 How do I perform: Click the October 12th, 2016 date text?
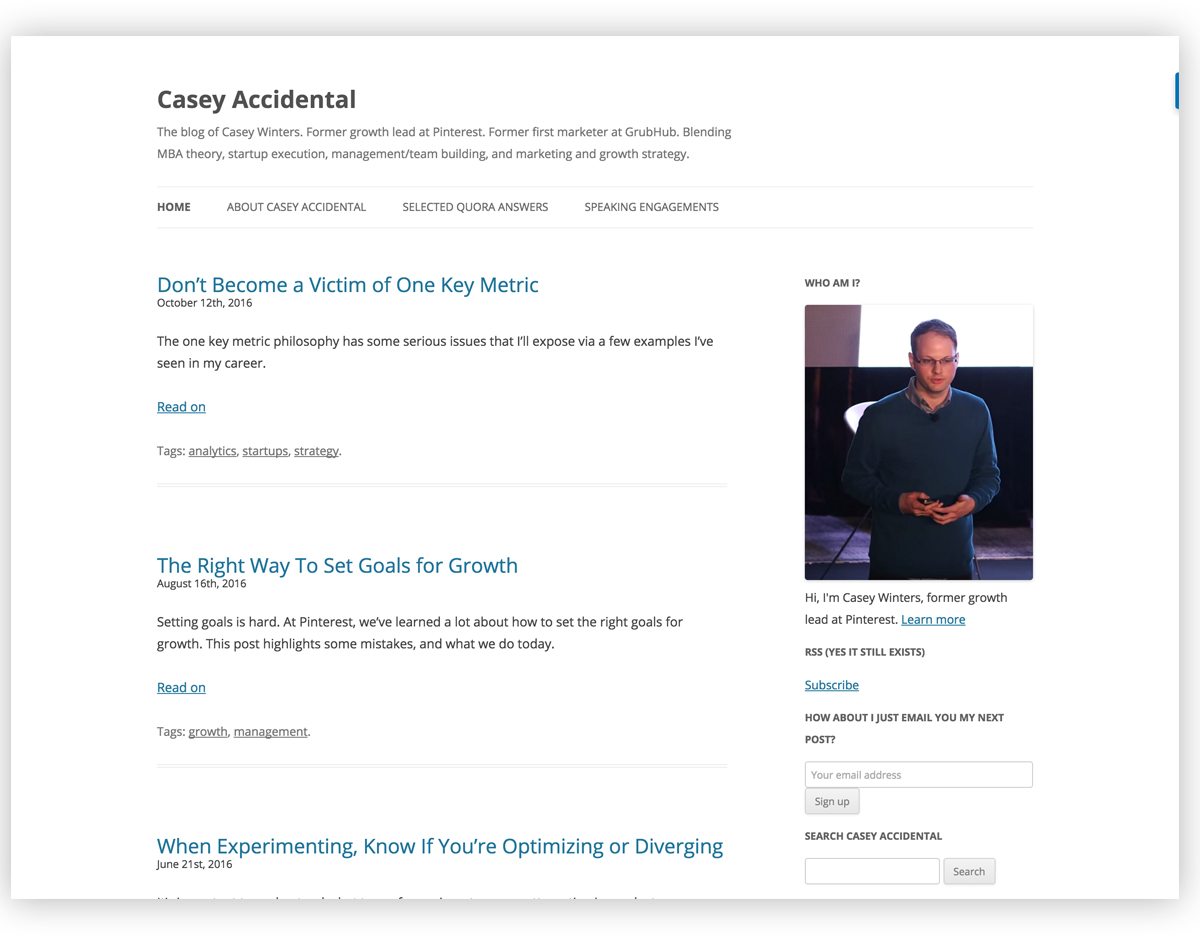coord(204,303)
